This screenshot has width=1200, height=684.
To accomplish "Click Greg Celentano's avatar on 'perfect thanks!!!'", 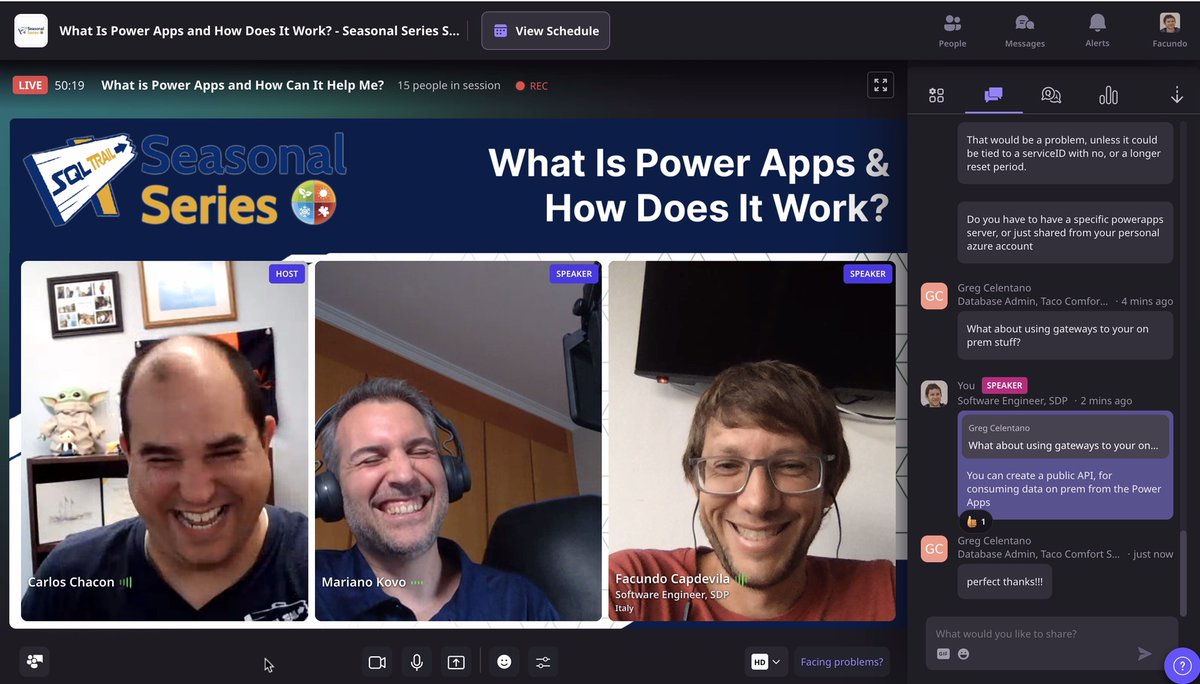I will coord(934,548).
